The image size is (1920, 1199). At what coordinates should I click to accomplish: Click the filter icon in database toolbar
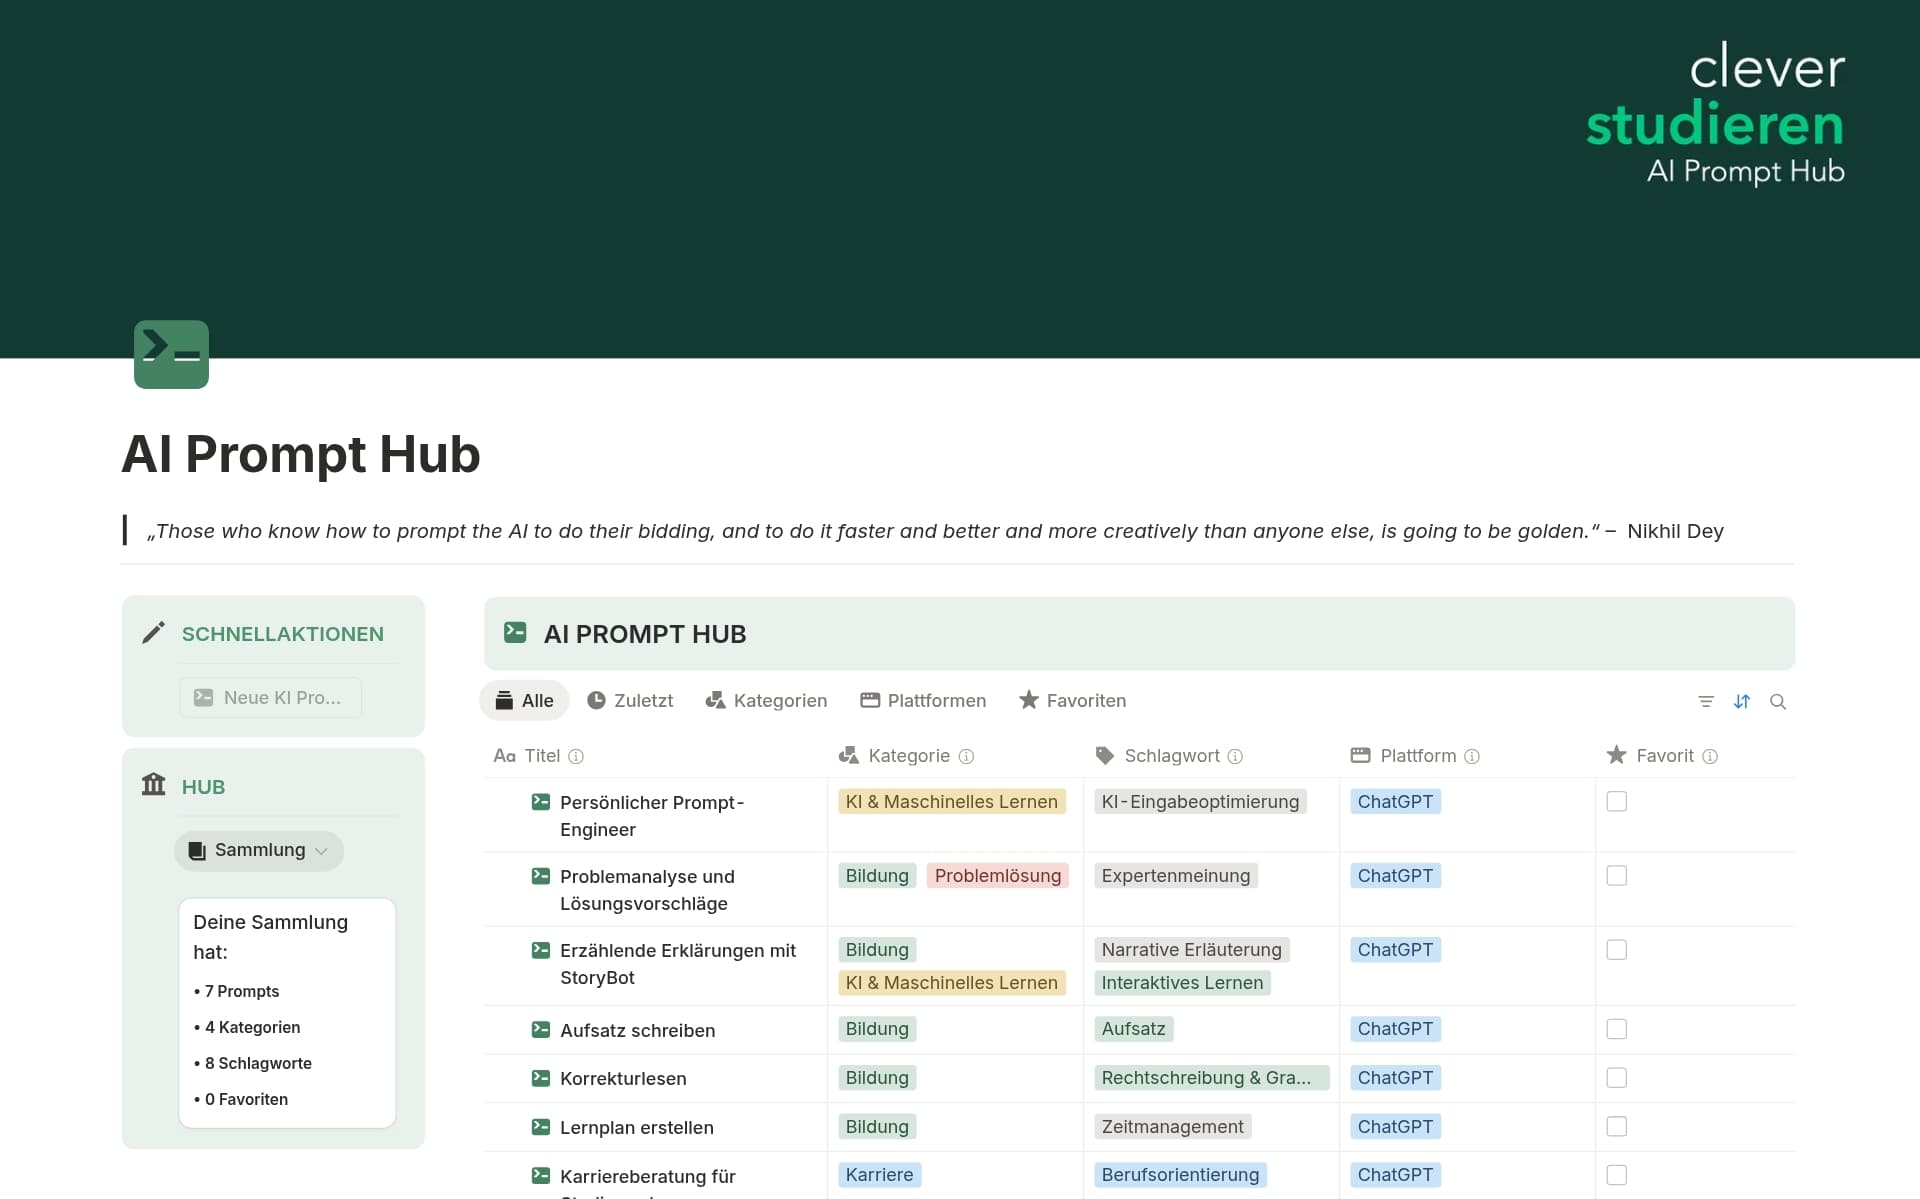click(x=1706, y=702)
